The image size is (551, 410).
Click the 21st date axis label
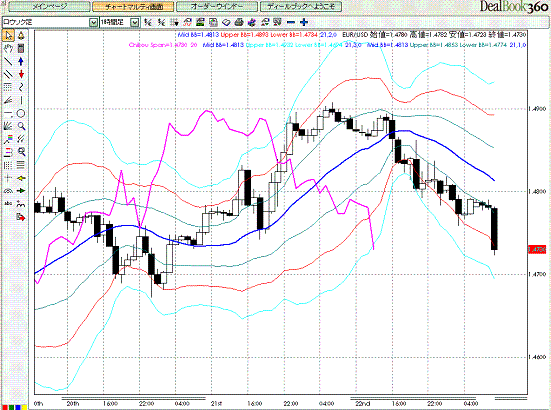click(x=217, y=403)
